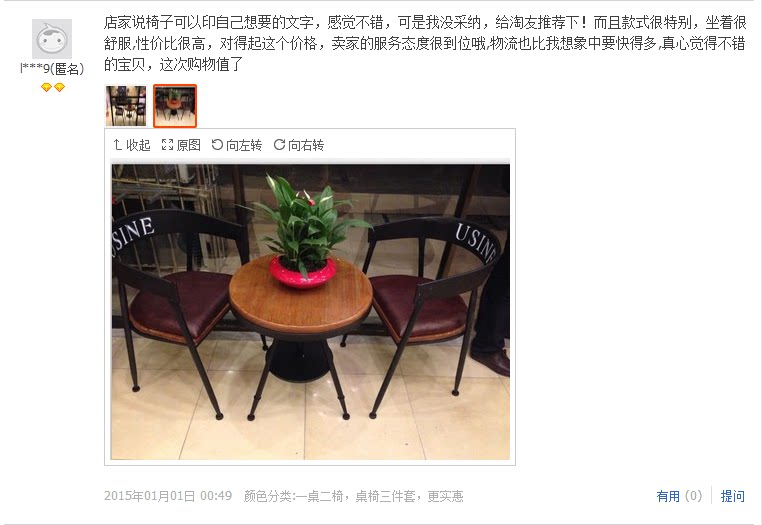
Task: Click the anonymous username l***9(匿名)
Action: point(52,69)
